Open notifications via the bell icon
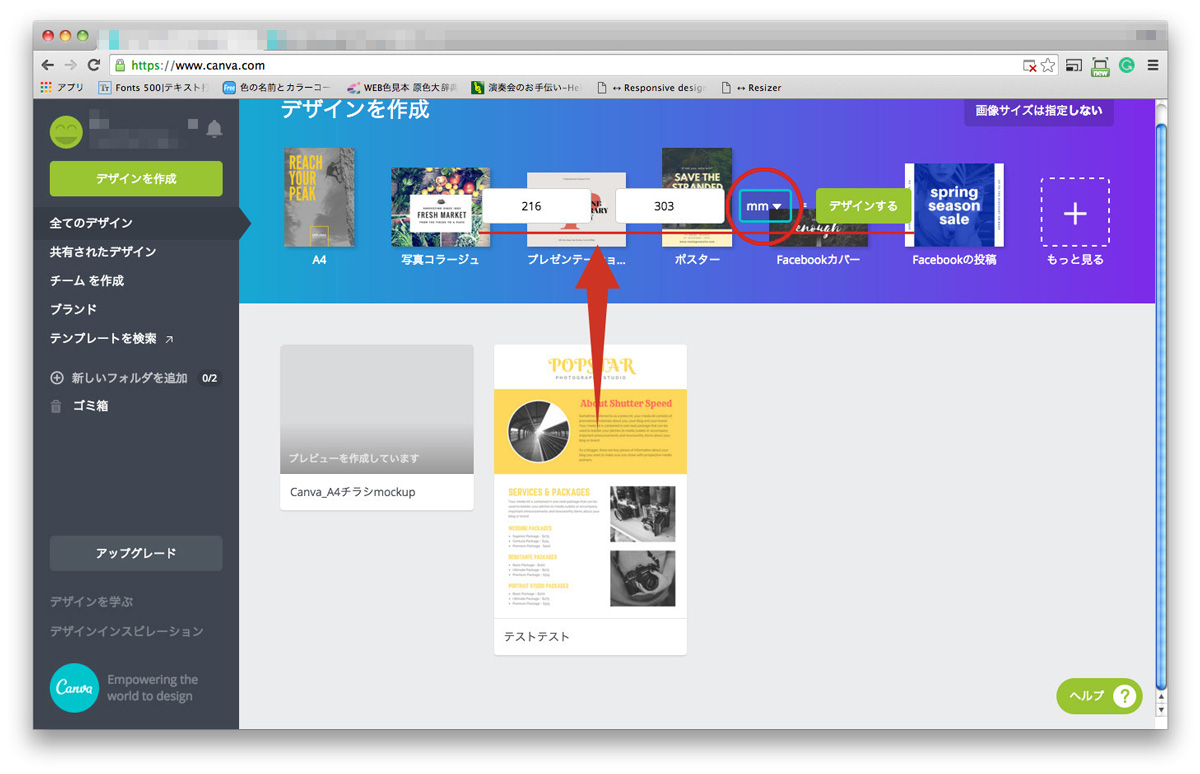This screenshot has width=1200, height=774. pos(214,129)
